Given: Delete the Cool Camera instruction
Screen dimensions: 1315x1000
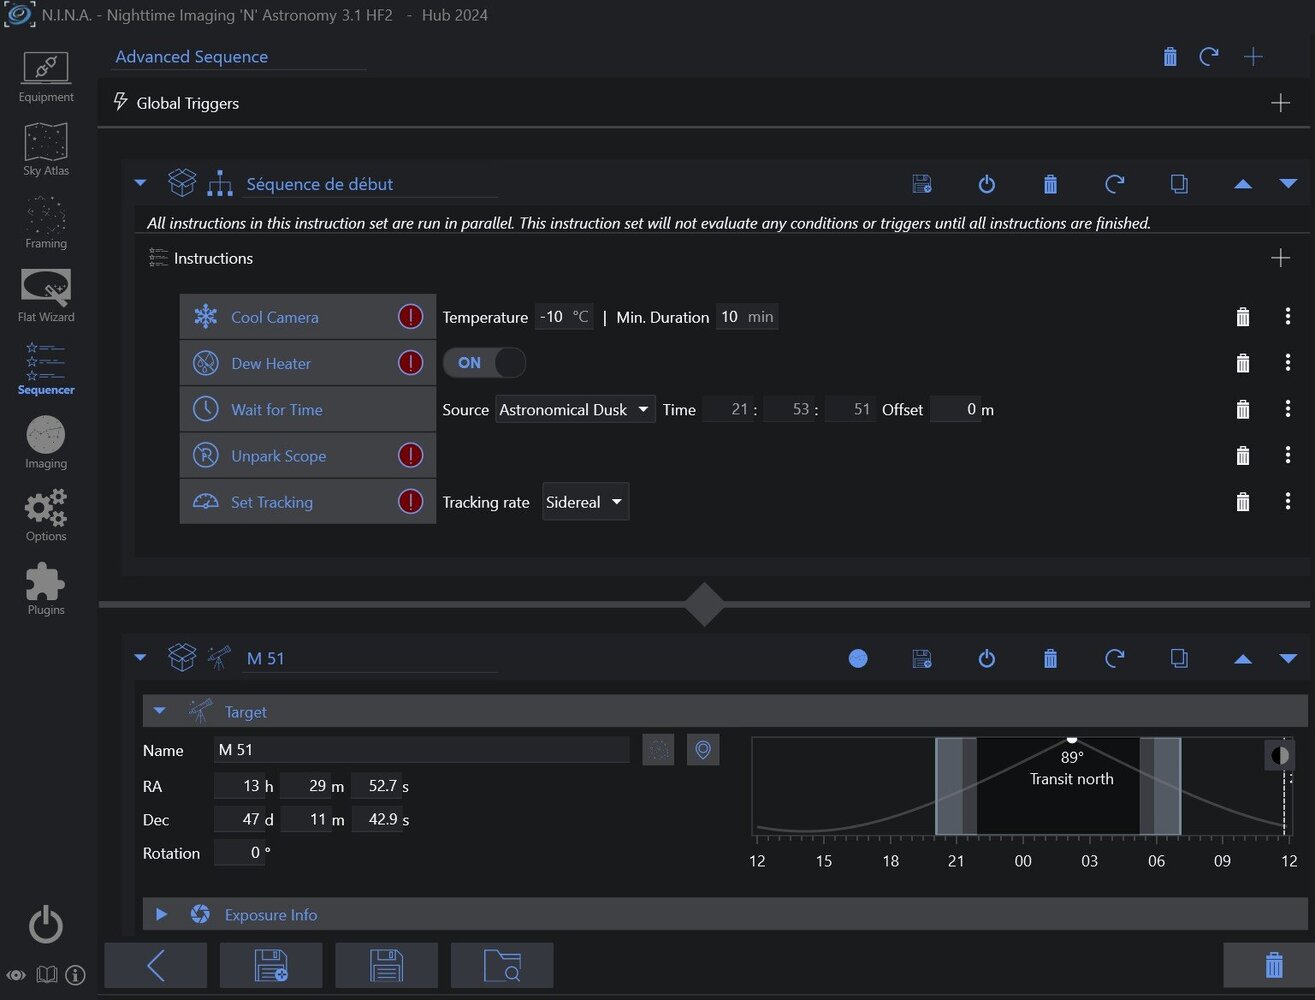Looking at the screenshot, I should pyautogui.click(x=1243, y=317).
